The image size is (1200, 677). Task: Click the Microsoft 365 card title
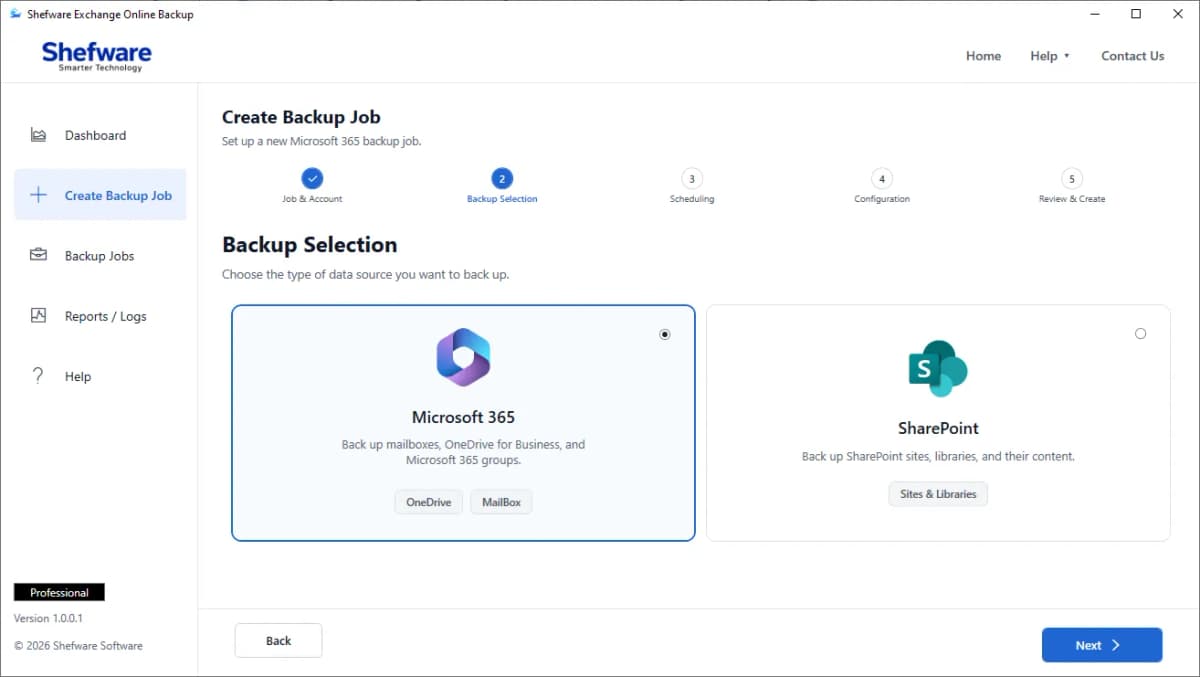click(x=463, y=417)
